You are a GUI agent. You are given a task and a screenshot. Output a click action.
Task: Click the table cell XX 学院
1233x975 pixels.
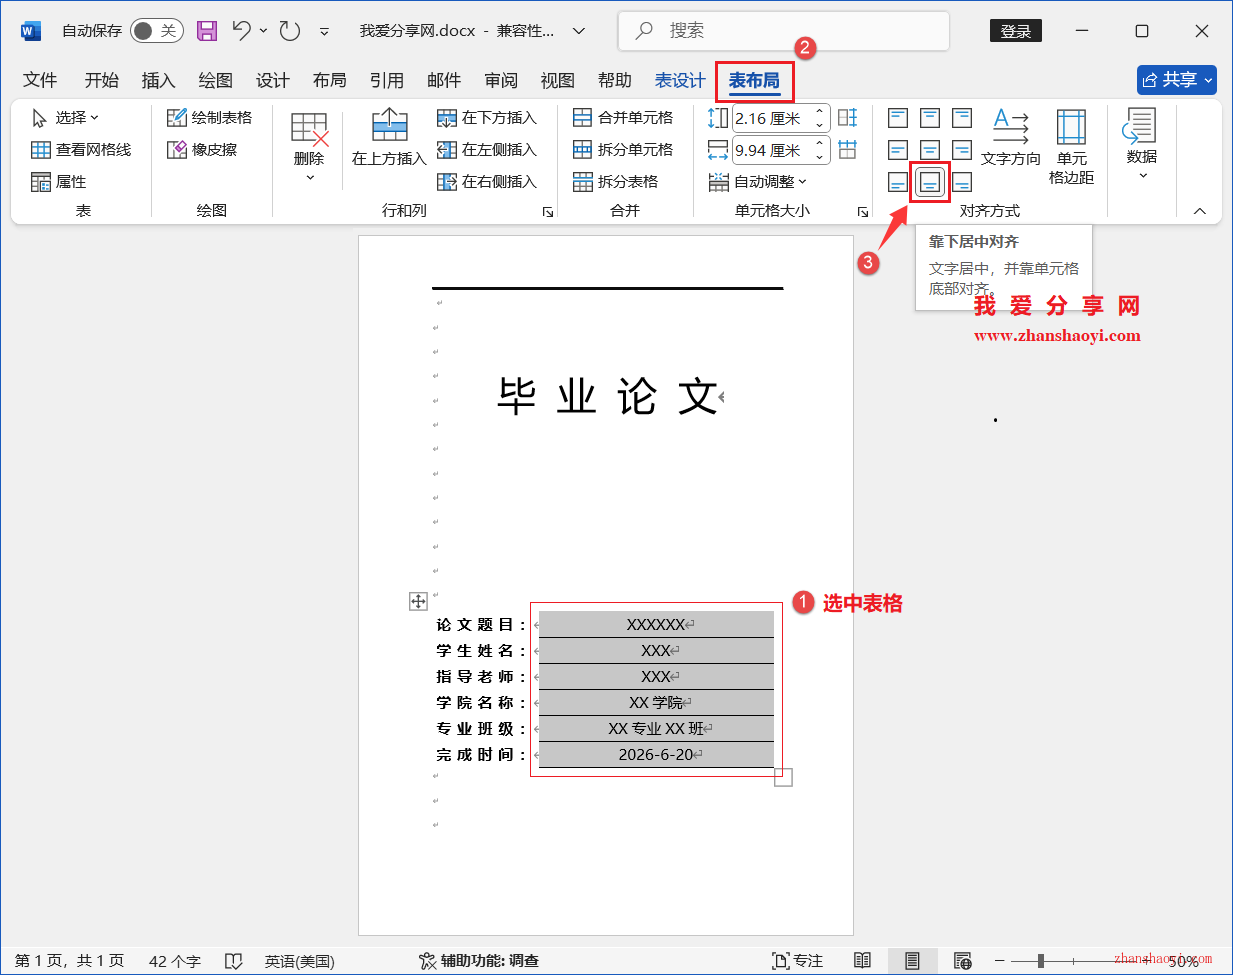(x=657, y=703)
